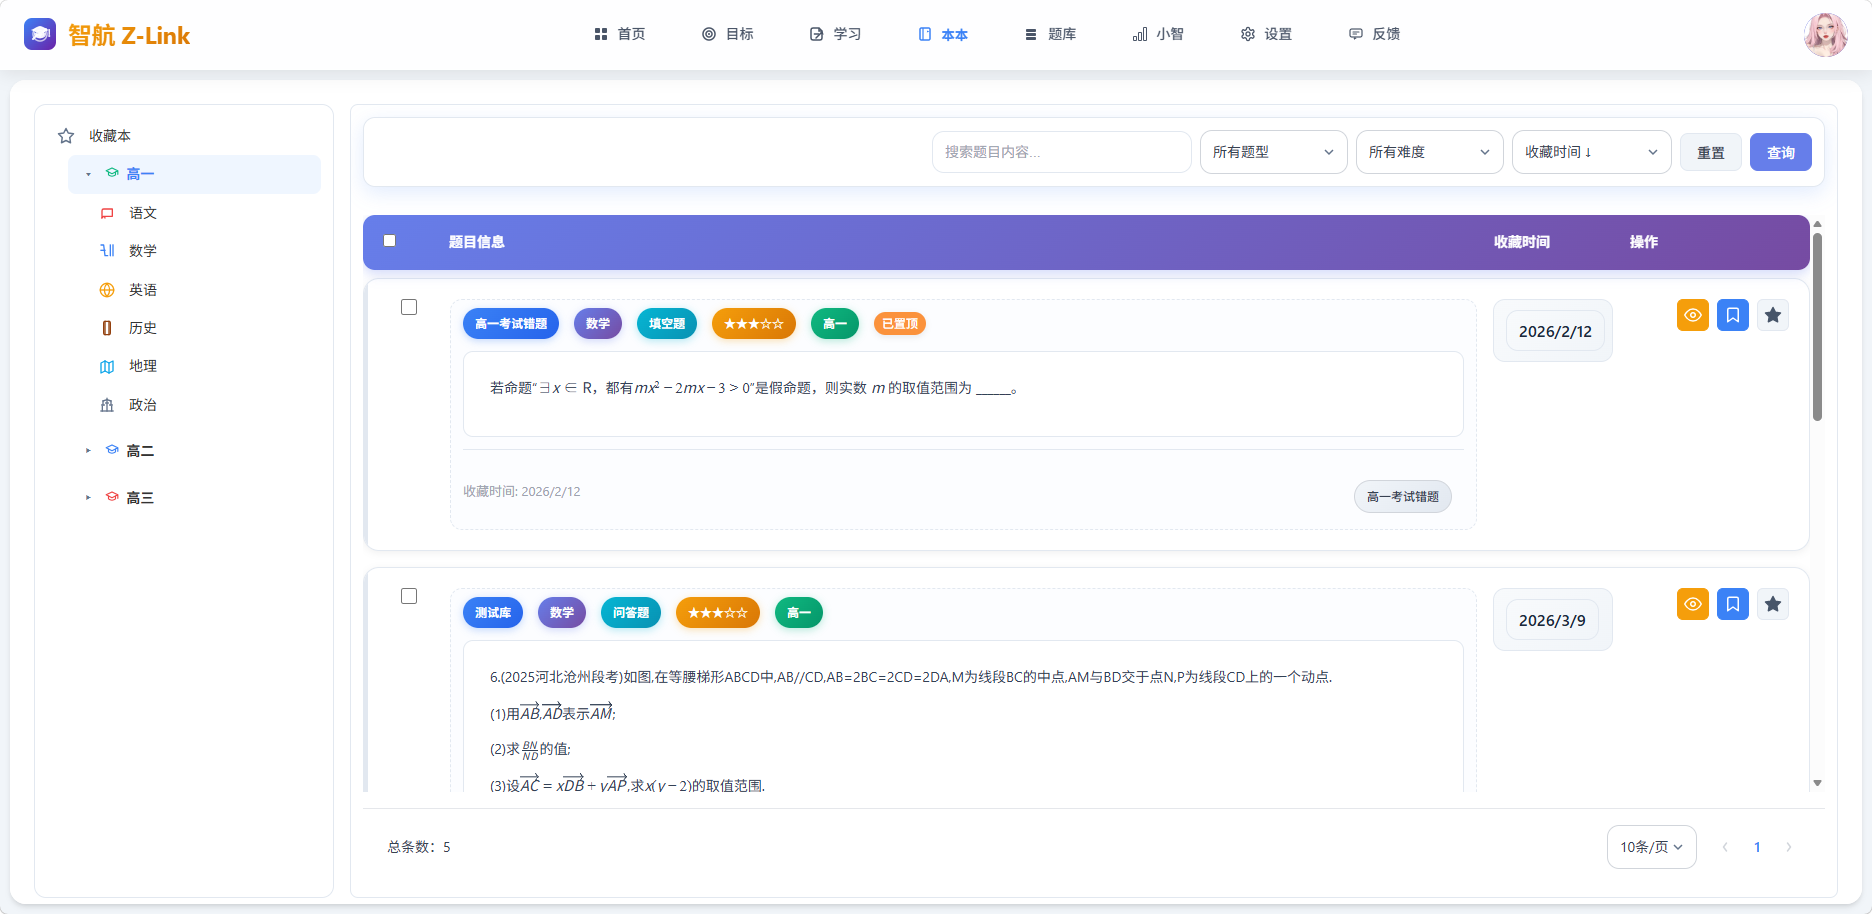Viewport: 1872px width, 914px height.
Task: Focus the 搜索题目内容 search field
Action: pyautogui.click(x=1062, y=152)
